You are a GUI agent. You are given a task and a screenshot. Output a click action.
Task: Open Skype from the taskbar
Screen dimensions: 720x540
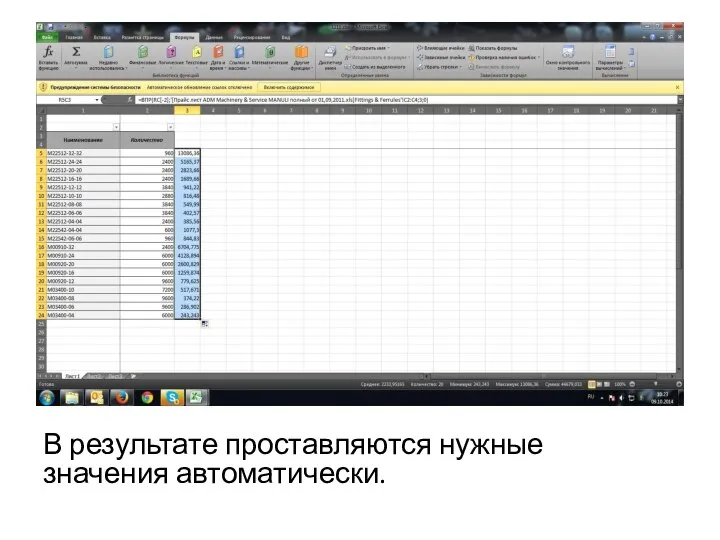[172, 397]
